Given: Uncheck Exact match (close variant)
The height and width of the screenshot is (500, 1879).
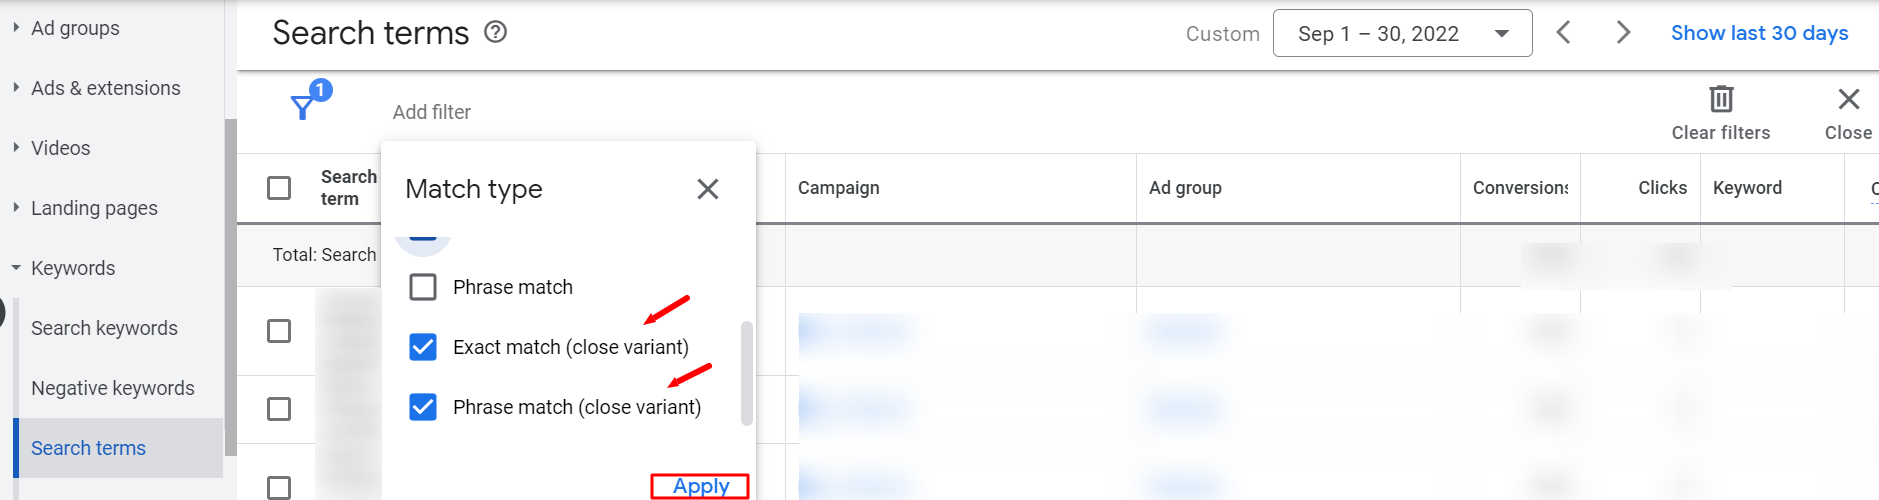Looking at the screenshot, I should (423, 347).
